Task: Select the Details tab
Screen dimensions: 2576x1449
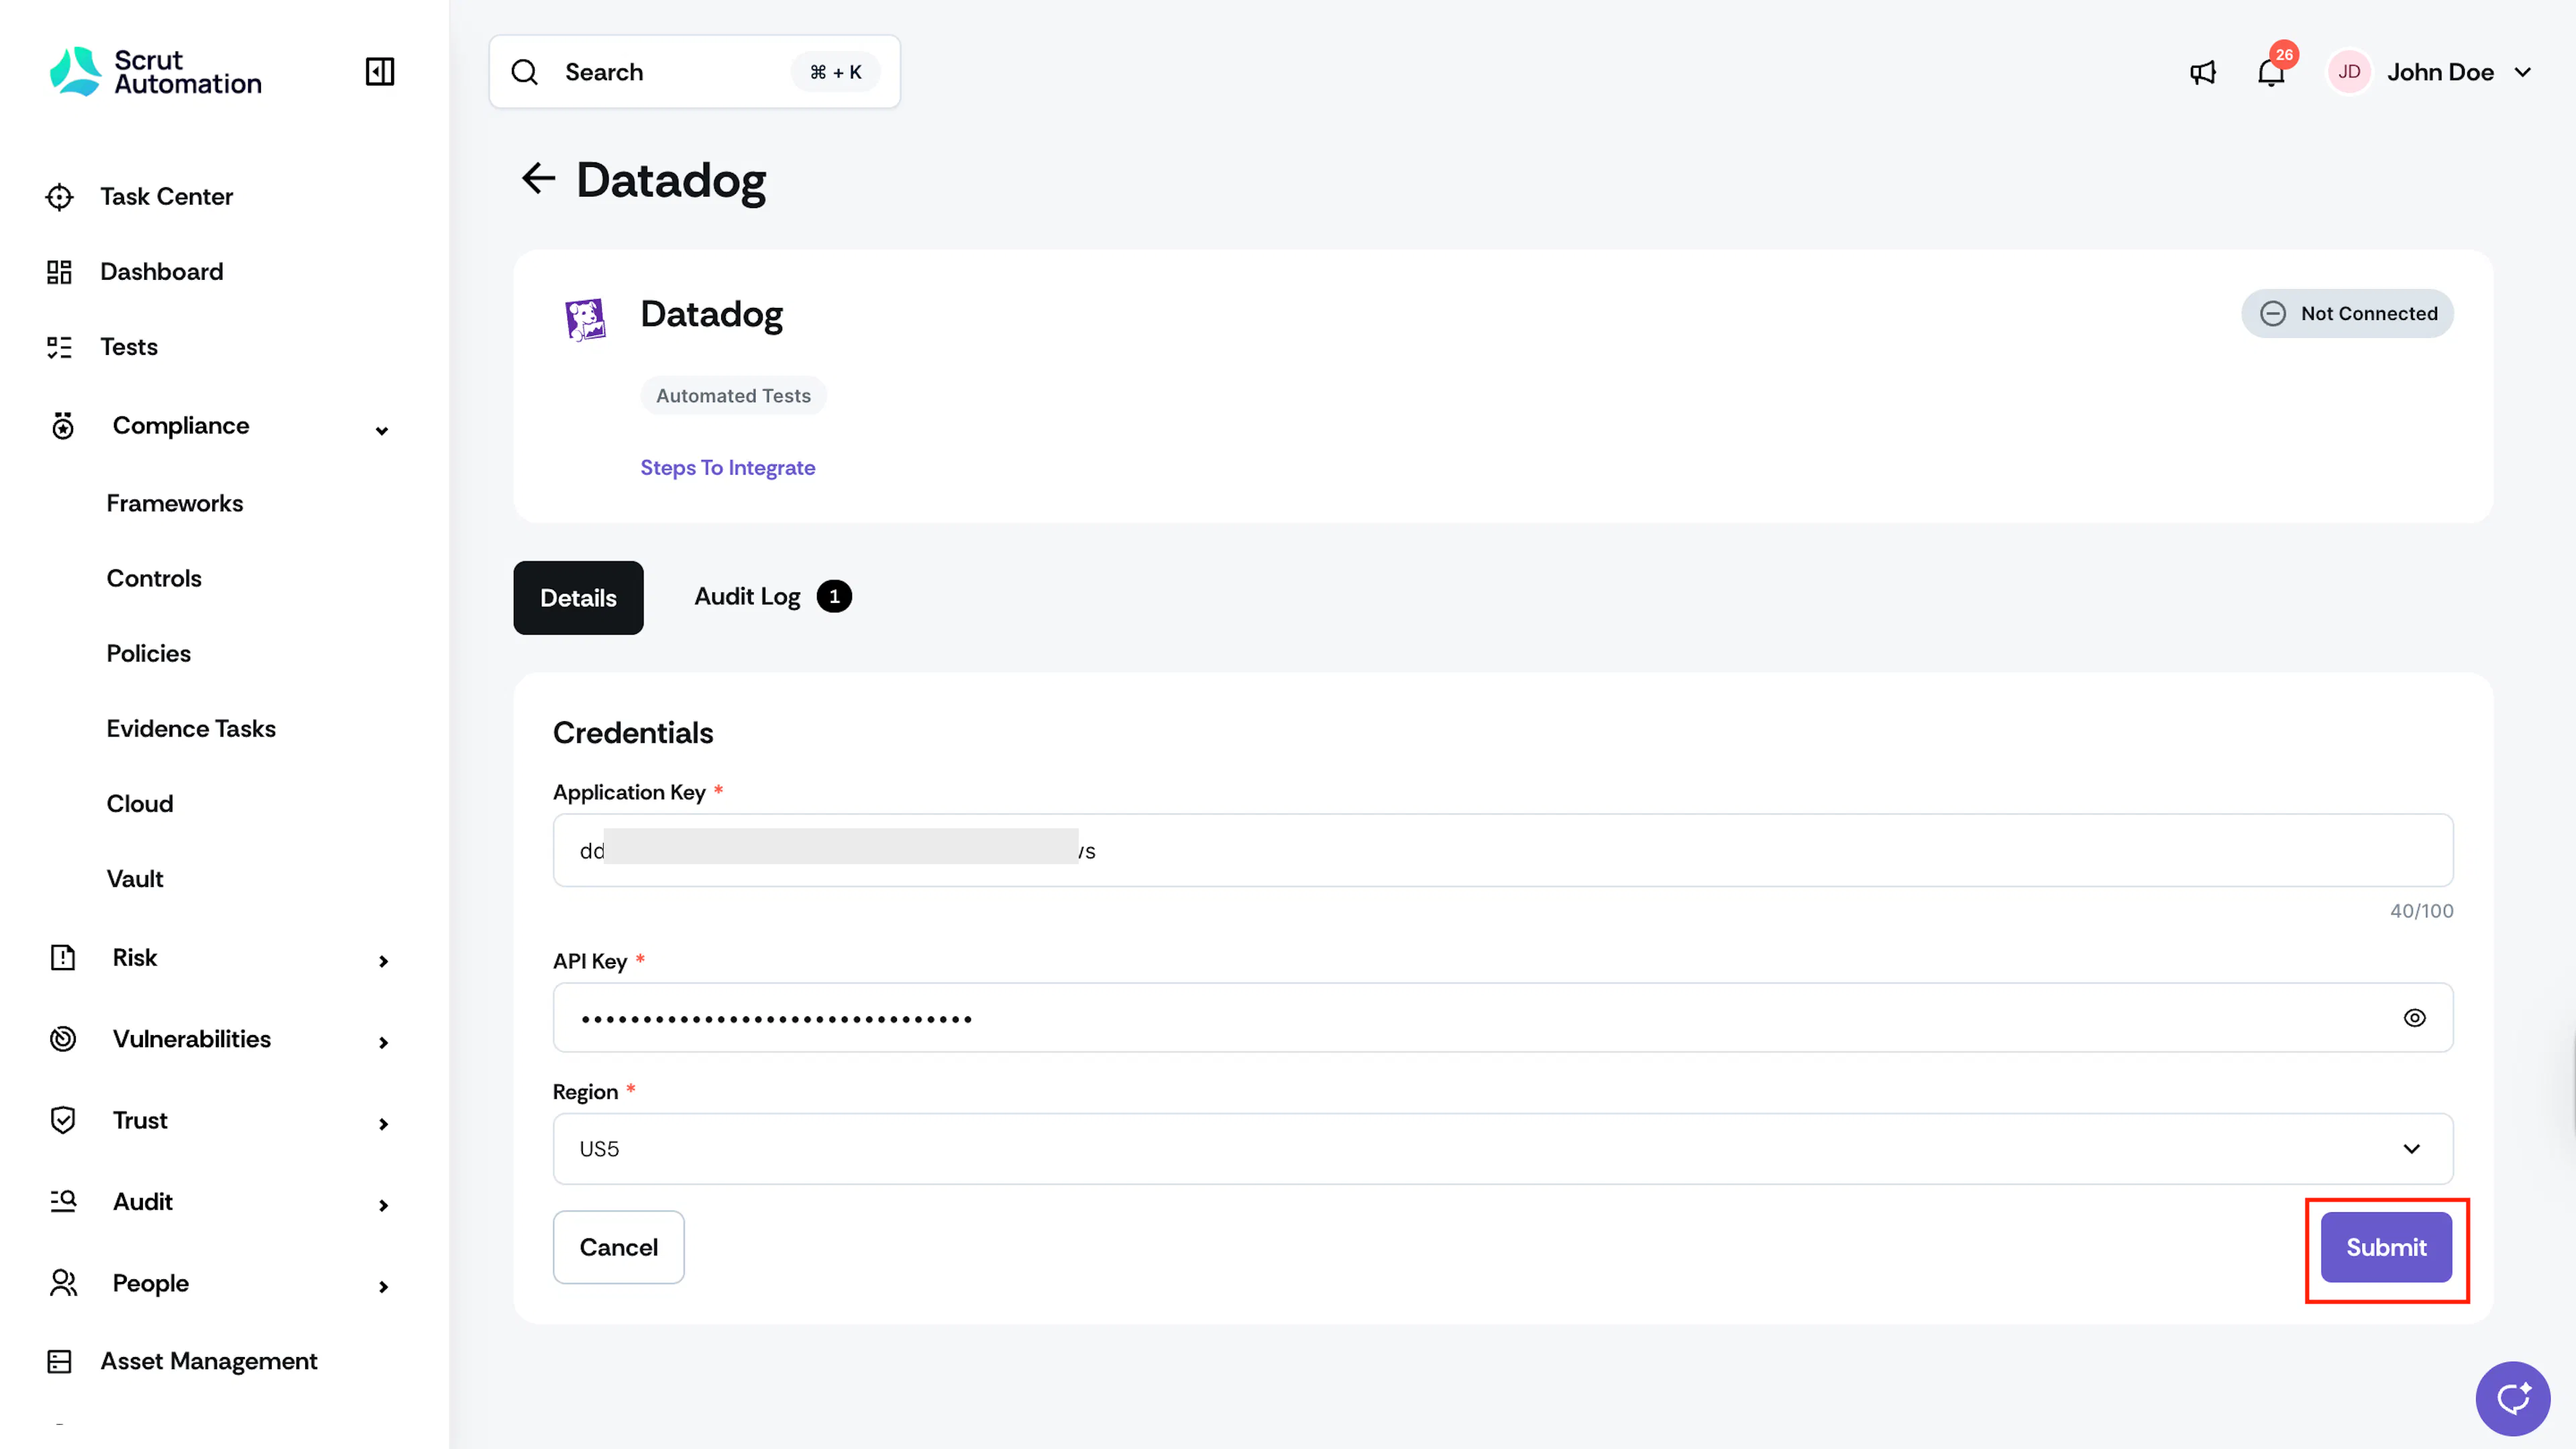Action: click(x=578, y=598)
